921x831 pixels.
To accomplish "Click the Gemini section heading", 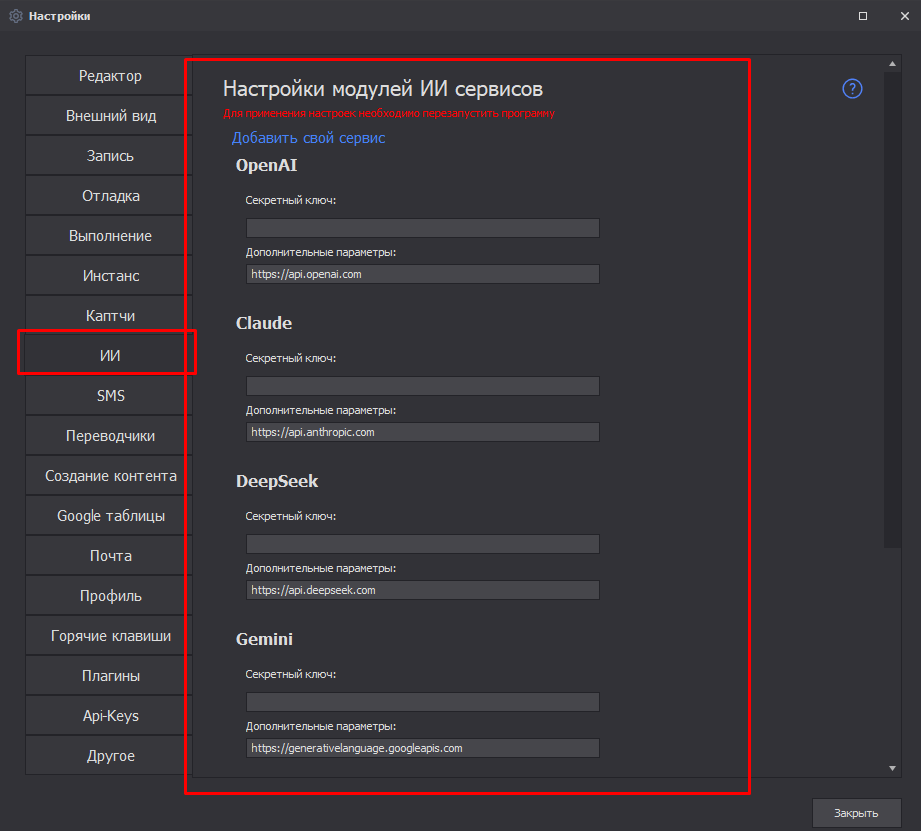I will point(264,639).
